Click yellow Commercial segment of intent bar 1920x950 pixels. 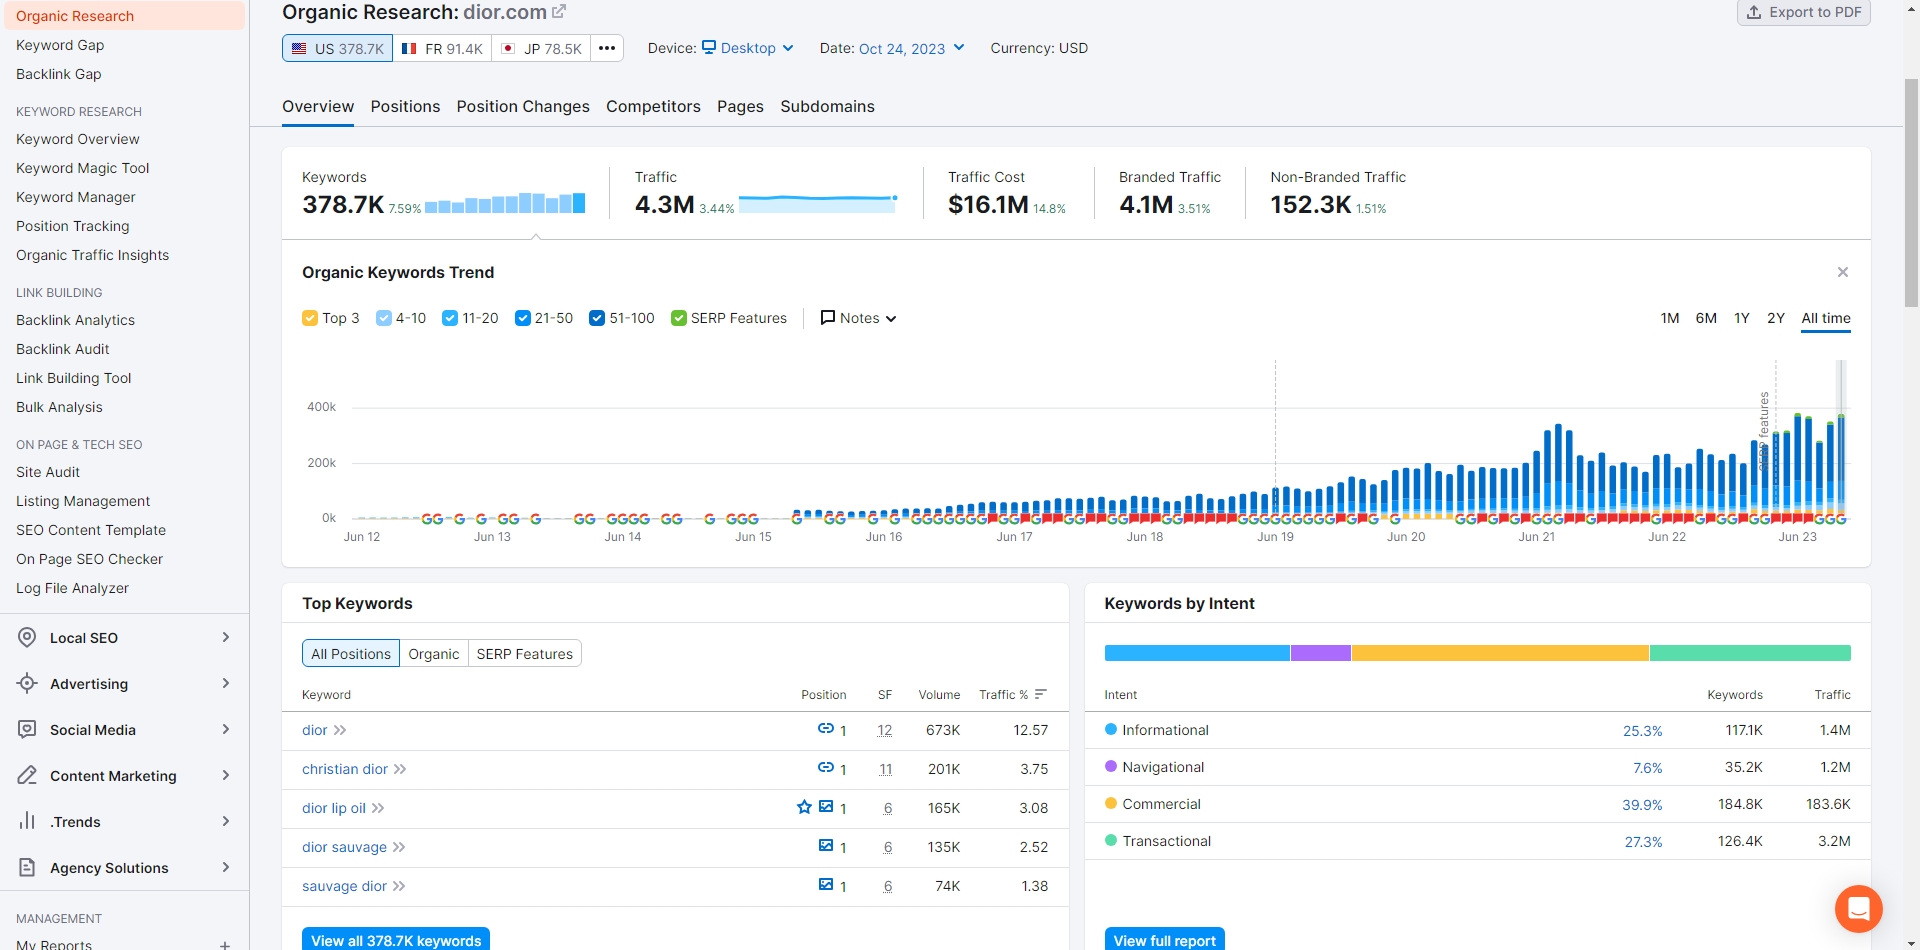1500,653
